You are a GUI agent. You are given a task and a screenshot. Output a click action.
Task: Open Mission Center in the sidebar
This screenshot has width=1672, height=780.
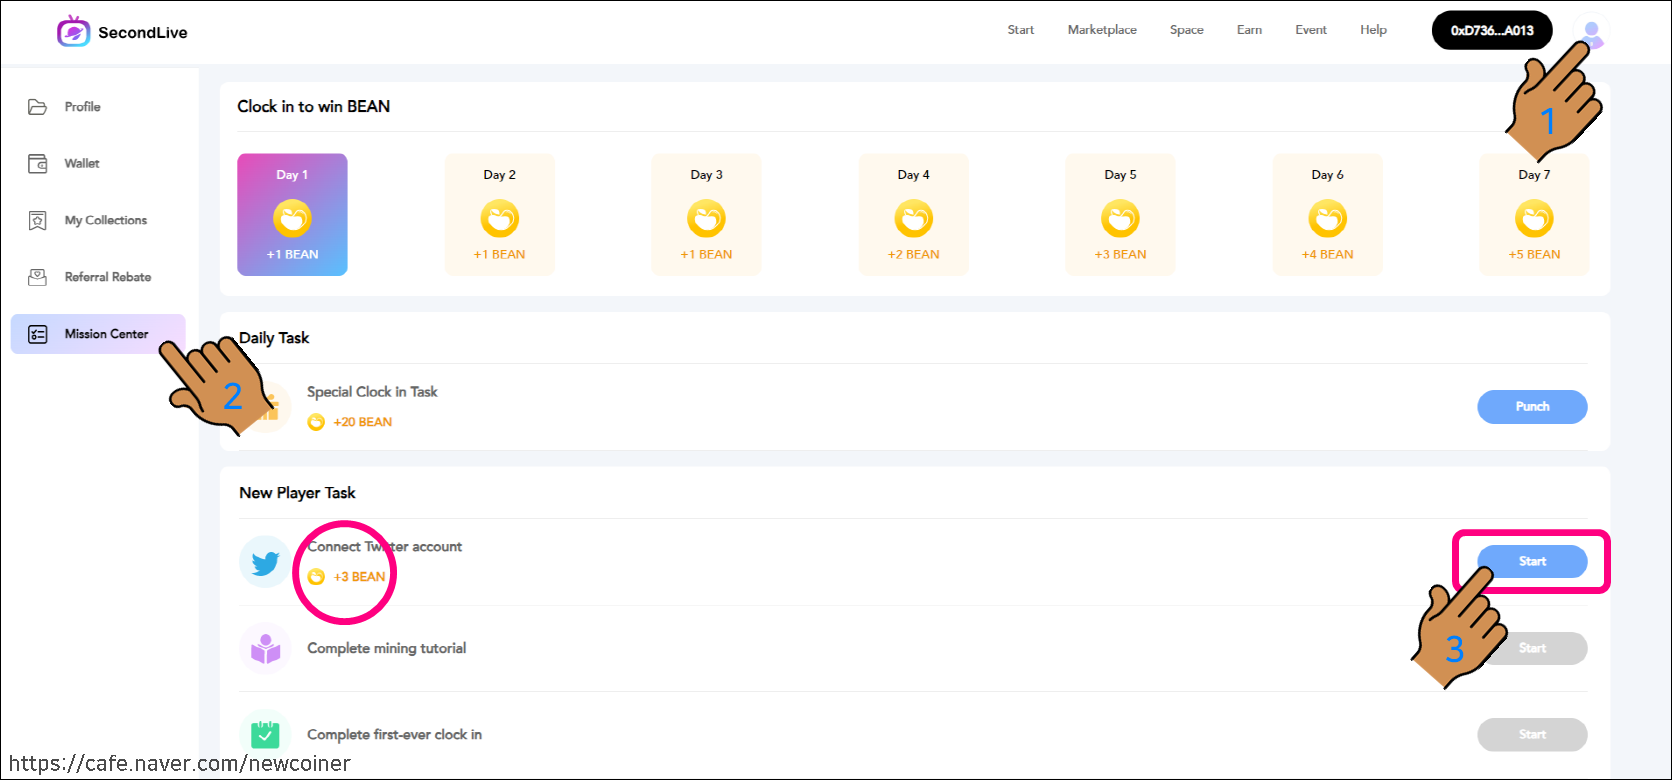tap(98, 334)
